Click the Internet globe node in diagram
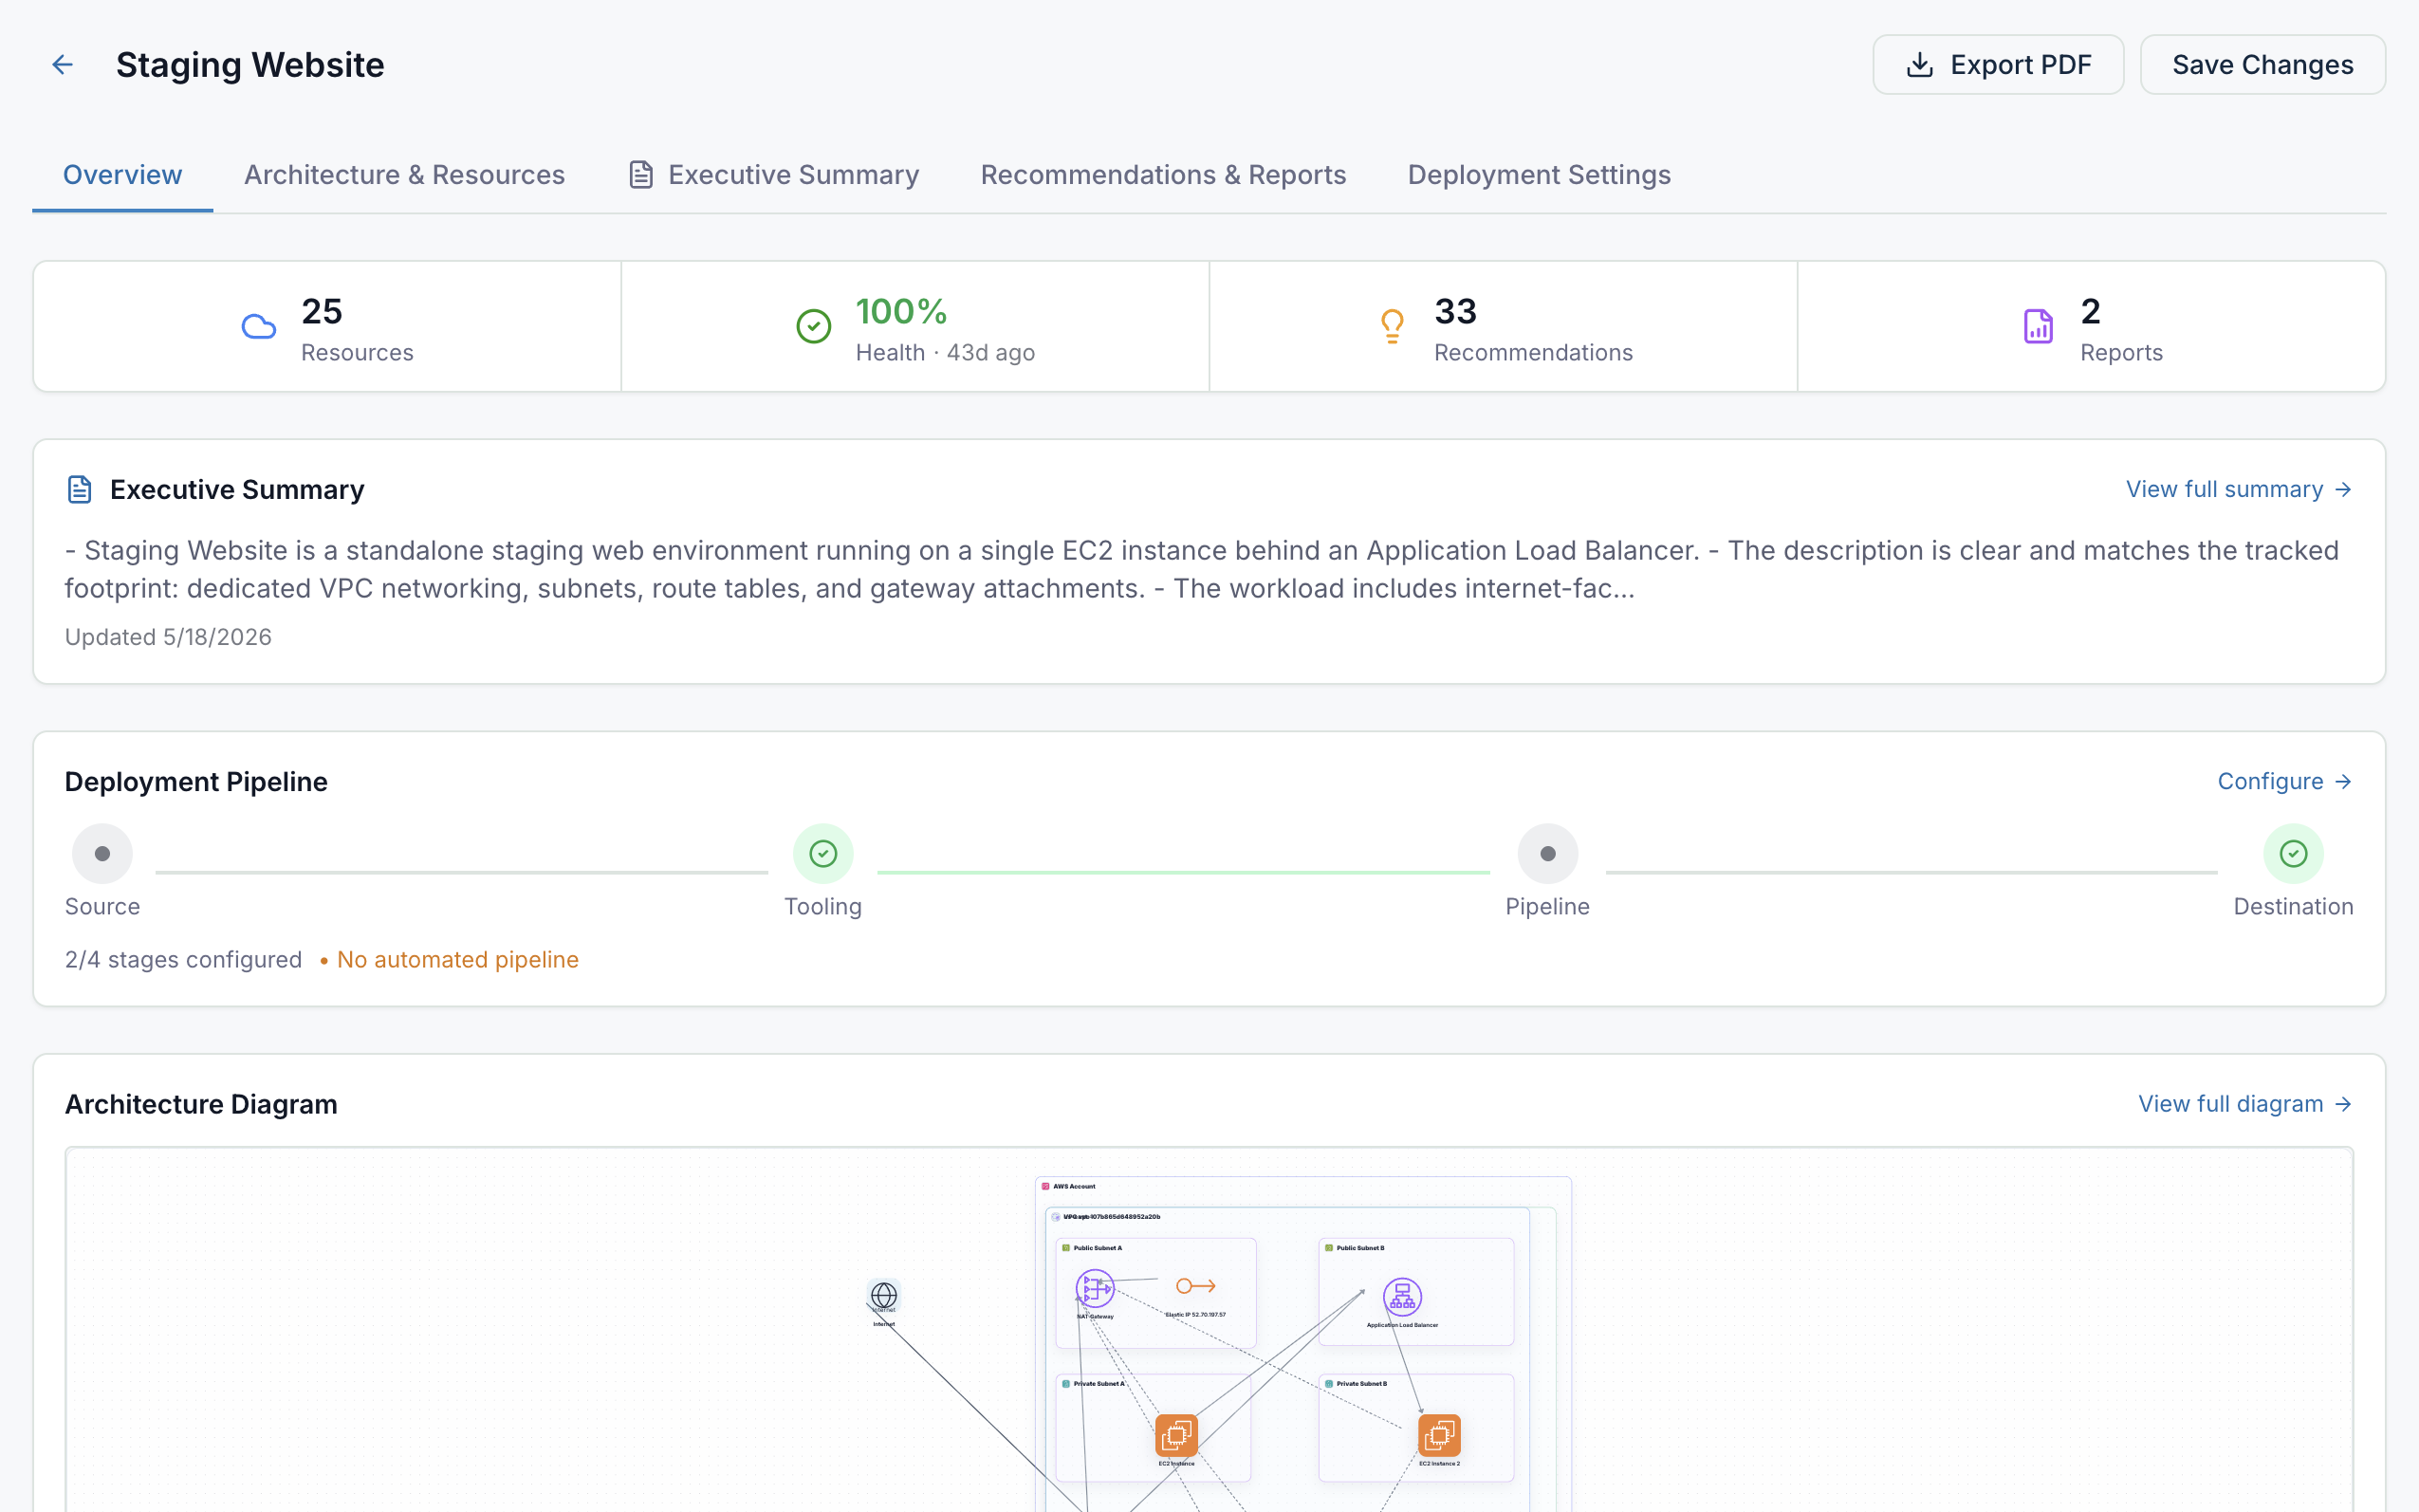2419x1512 pixels. 884,1296
